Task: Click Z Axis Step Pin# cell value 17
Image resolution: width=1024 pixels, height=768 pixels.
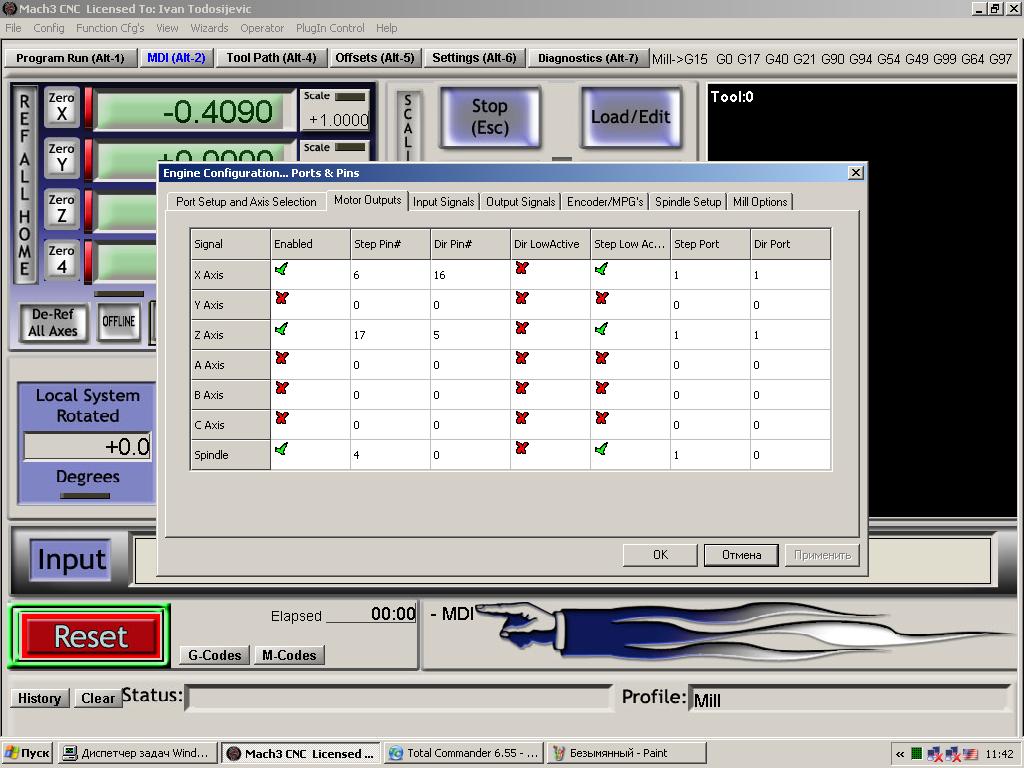Action: (x=390, y=335)
